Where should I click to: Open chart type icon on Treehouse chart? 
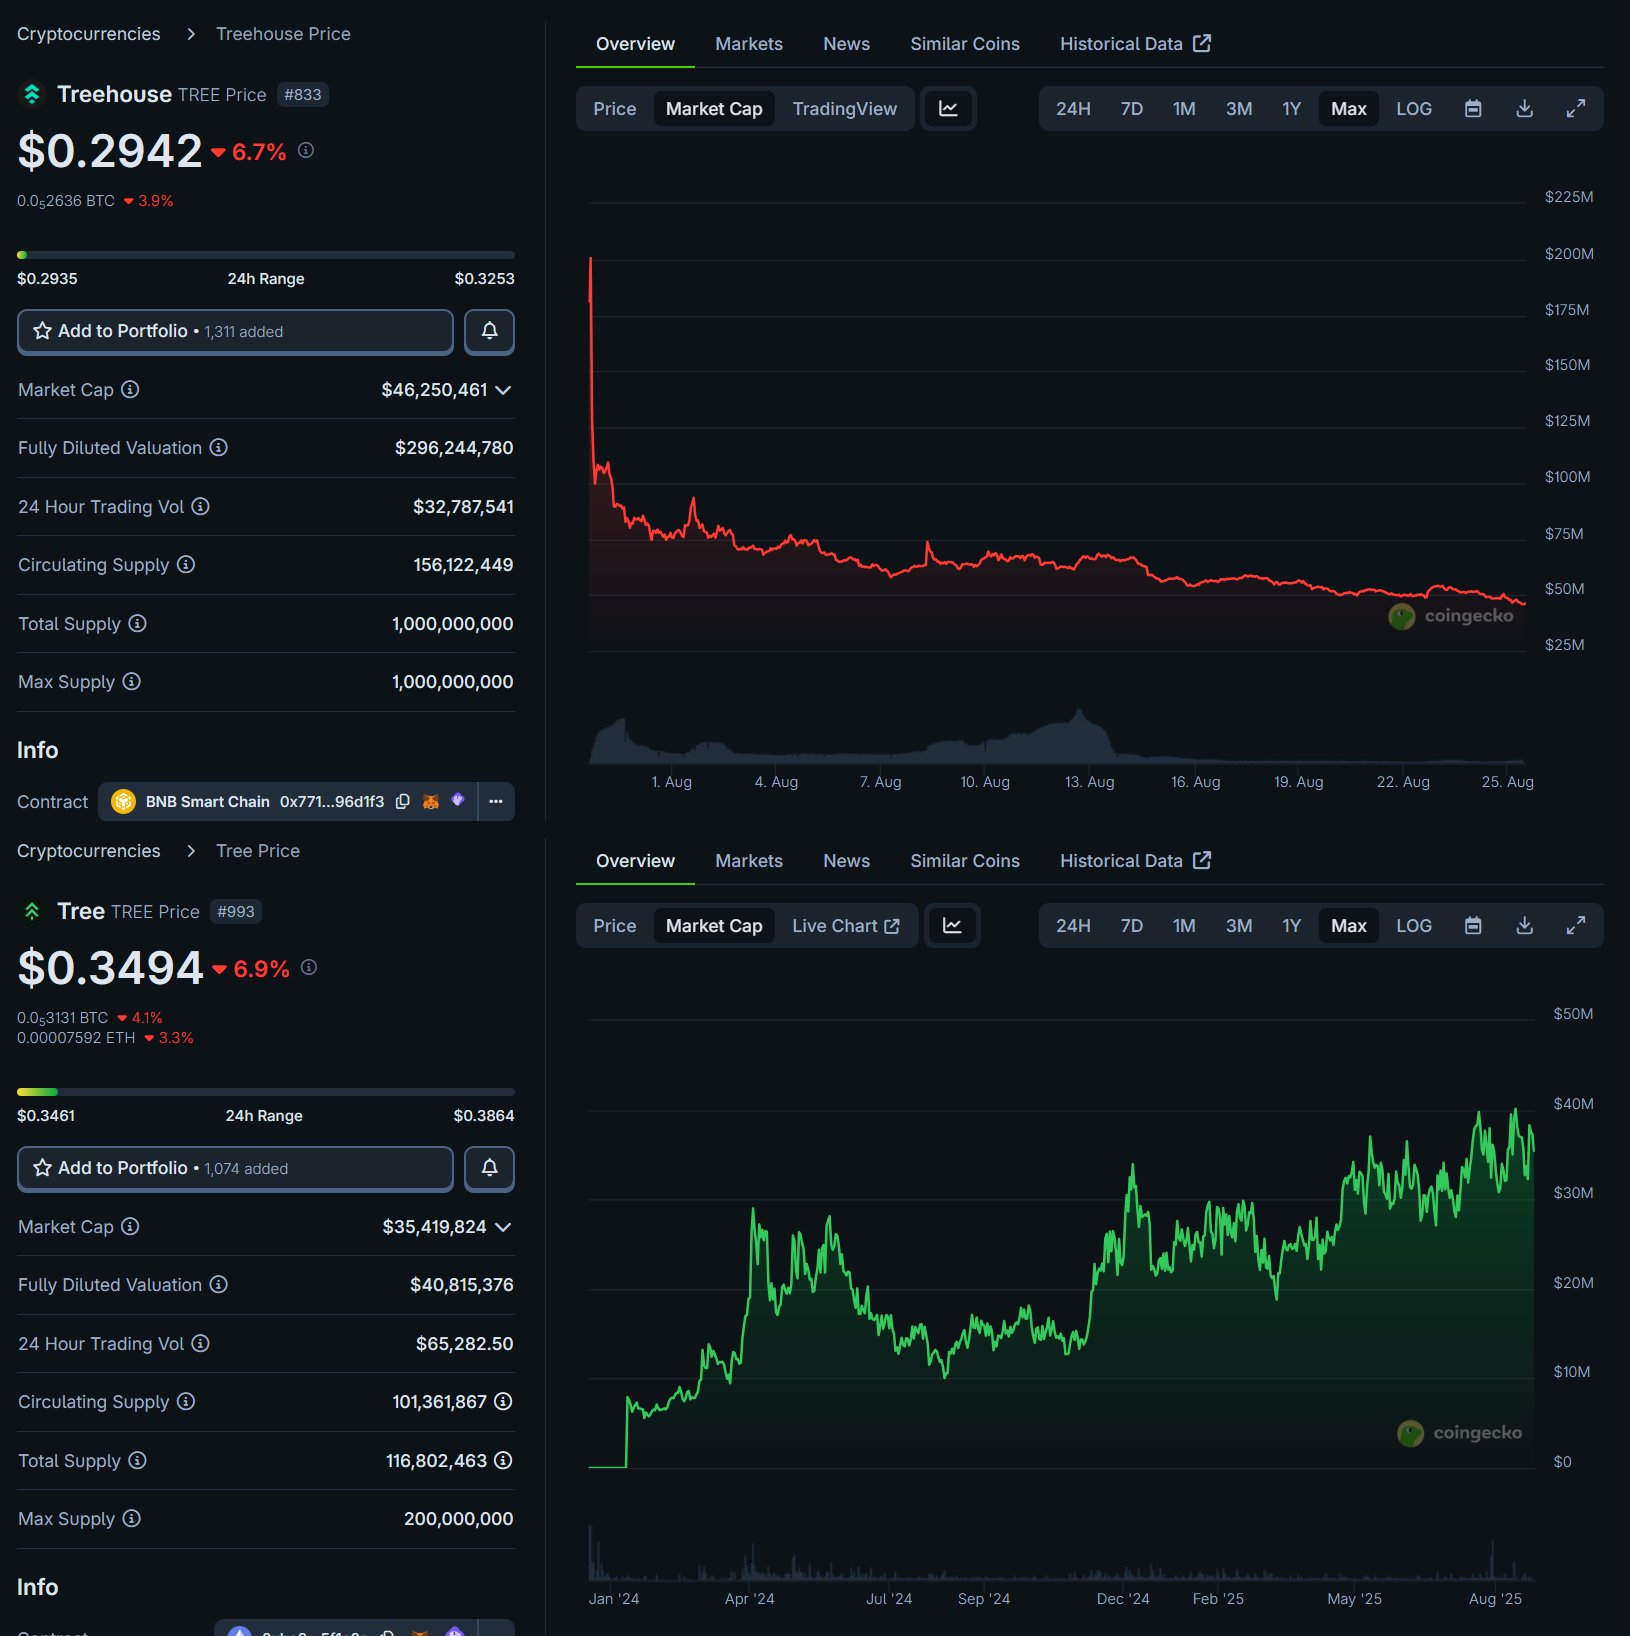click(948, 109)
